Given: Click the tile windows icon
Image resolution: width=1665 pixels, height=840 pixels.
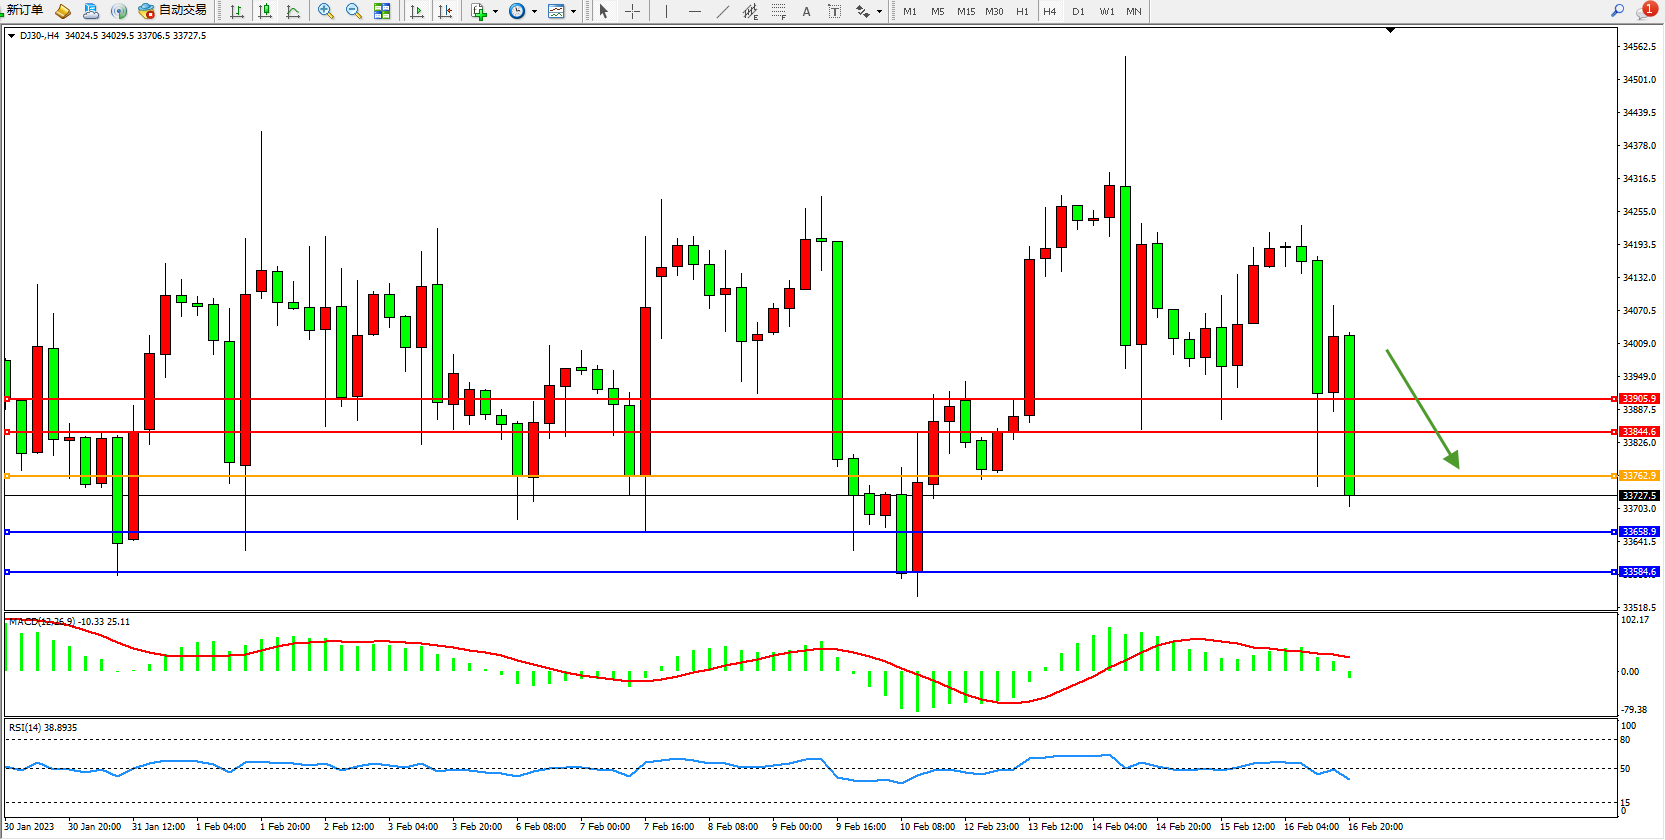Looking at the screenshot, I should (382, 11).
